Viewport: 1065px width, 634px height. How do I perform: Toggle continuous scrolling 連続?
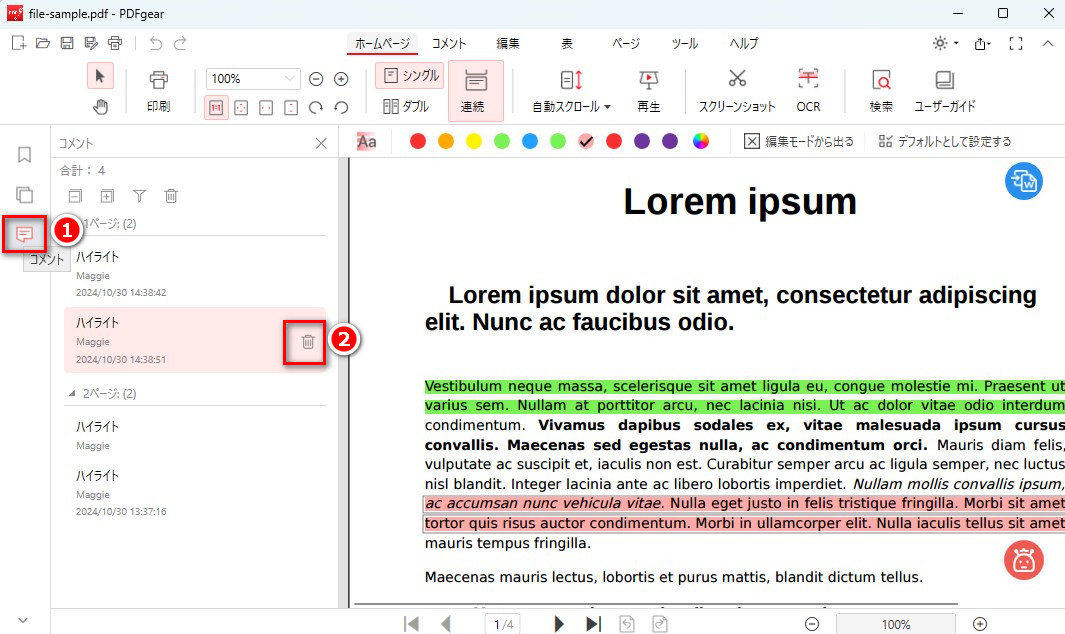(x=474, y=88)
